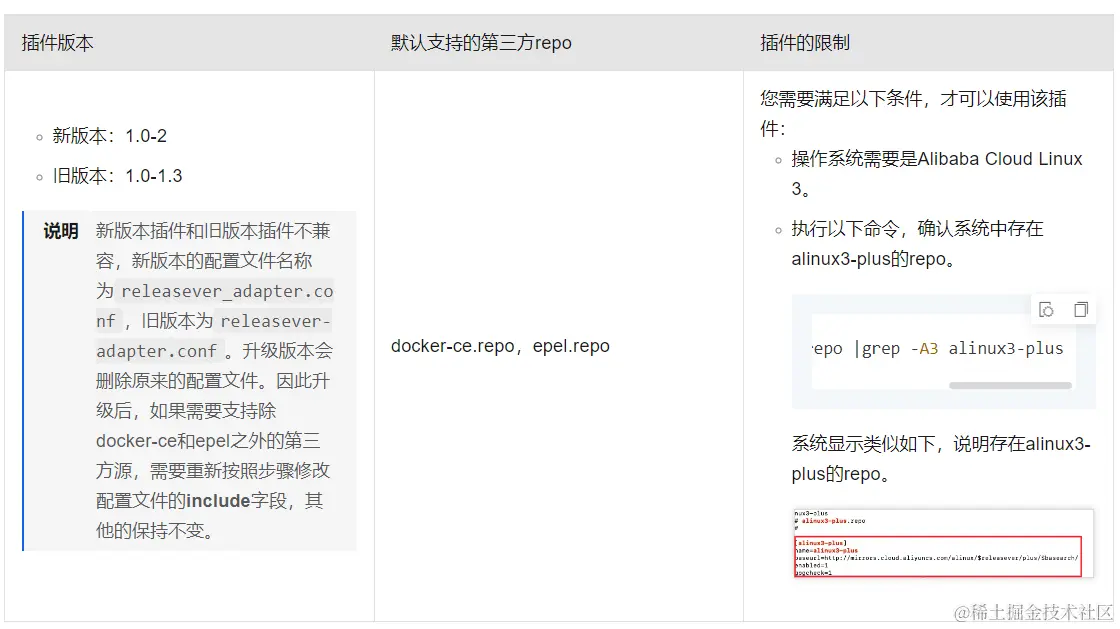
Task: Click the run-in-shell icon beside the copy icon
Action: (x=1046, y=310)
